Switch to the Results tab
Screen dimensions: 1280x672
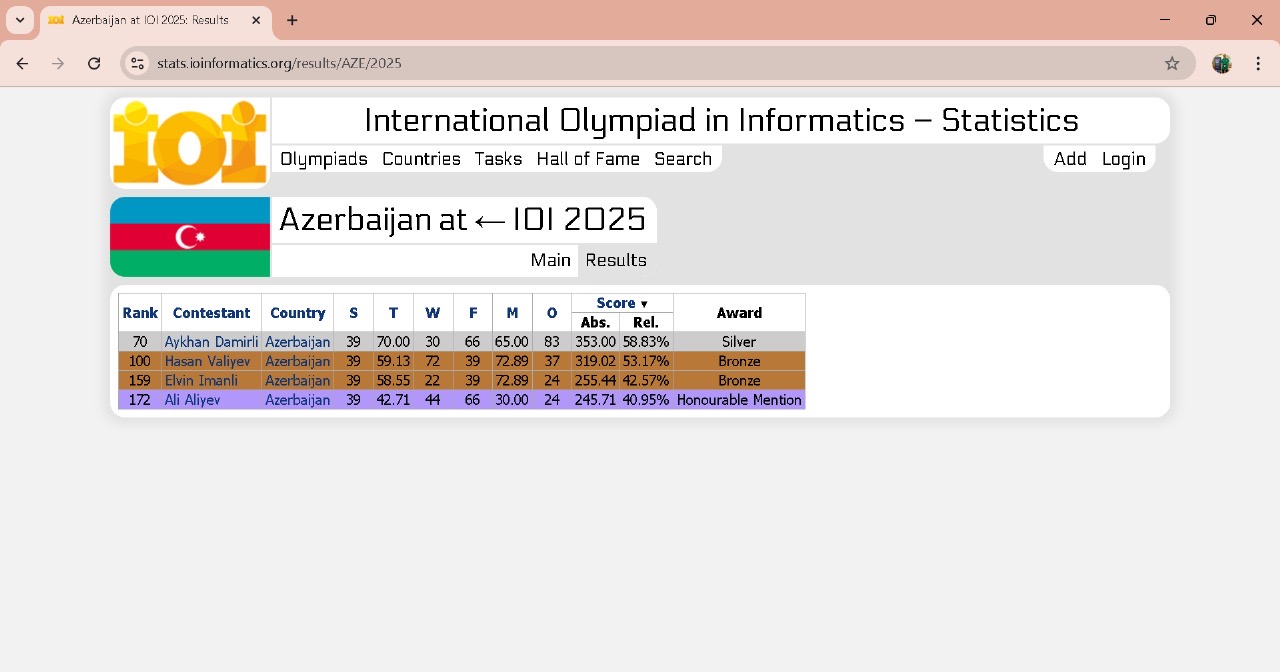[x=616, y=260]
